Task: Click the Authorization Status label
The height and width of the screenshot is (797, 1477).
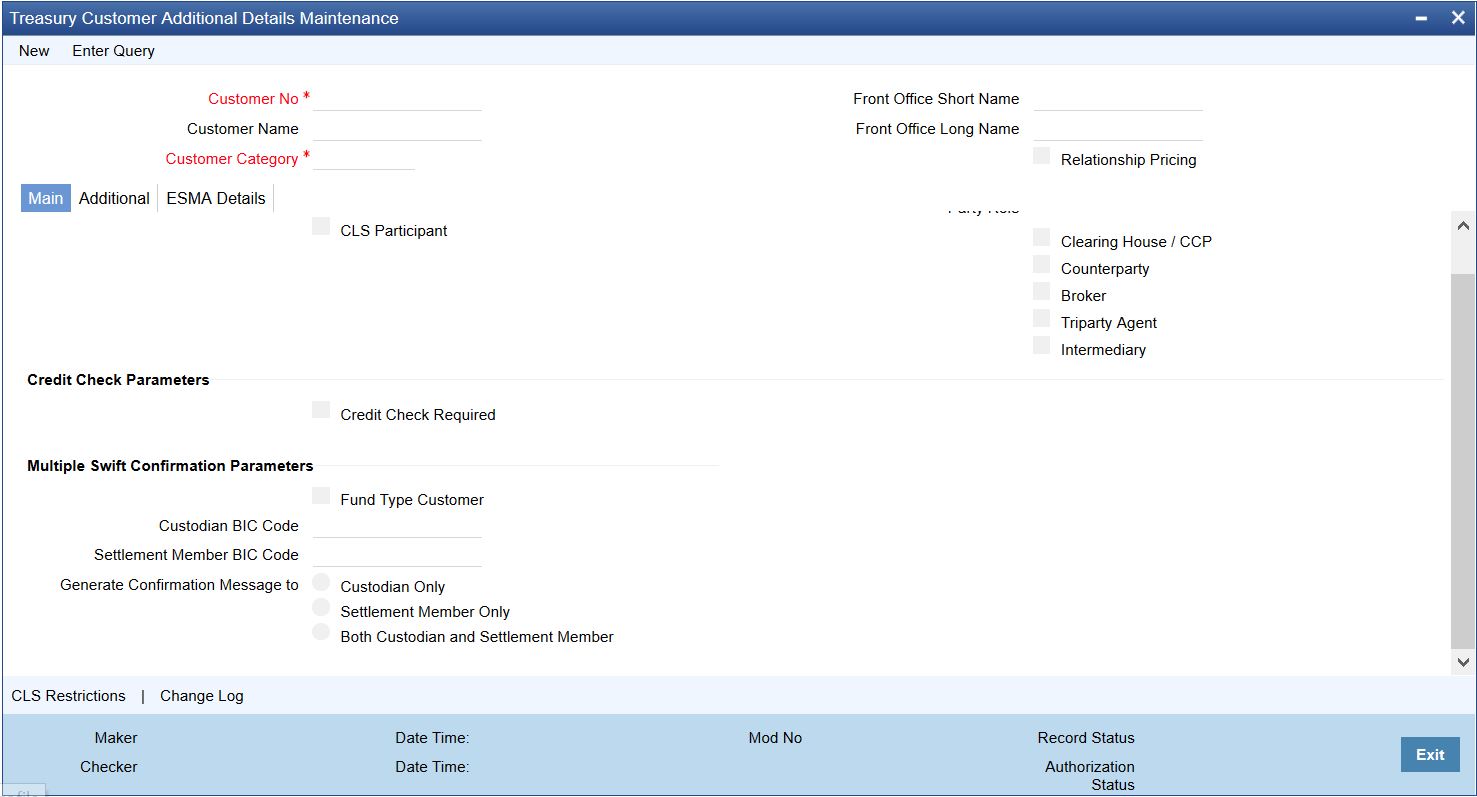Action: (x=1090, y=776)
